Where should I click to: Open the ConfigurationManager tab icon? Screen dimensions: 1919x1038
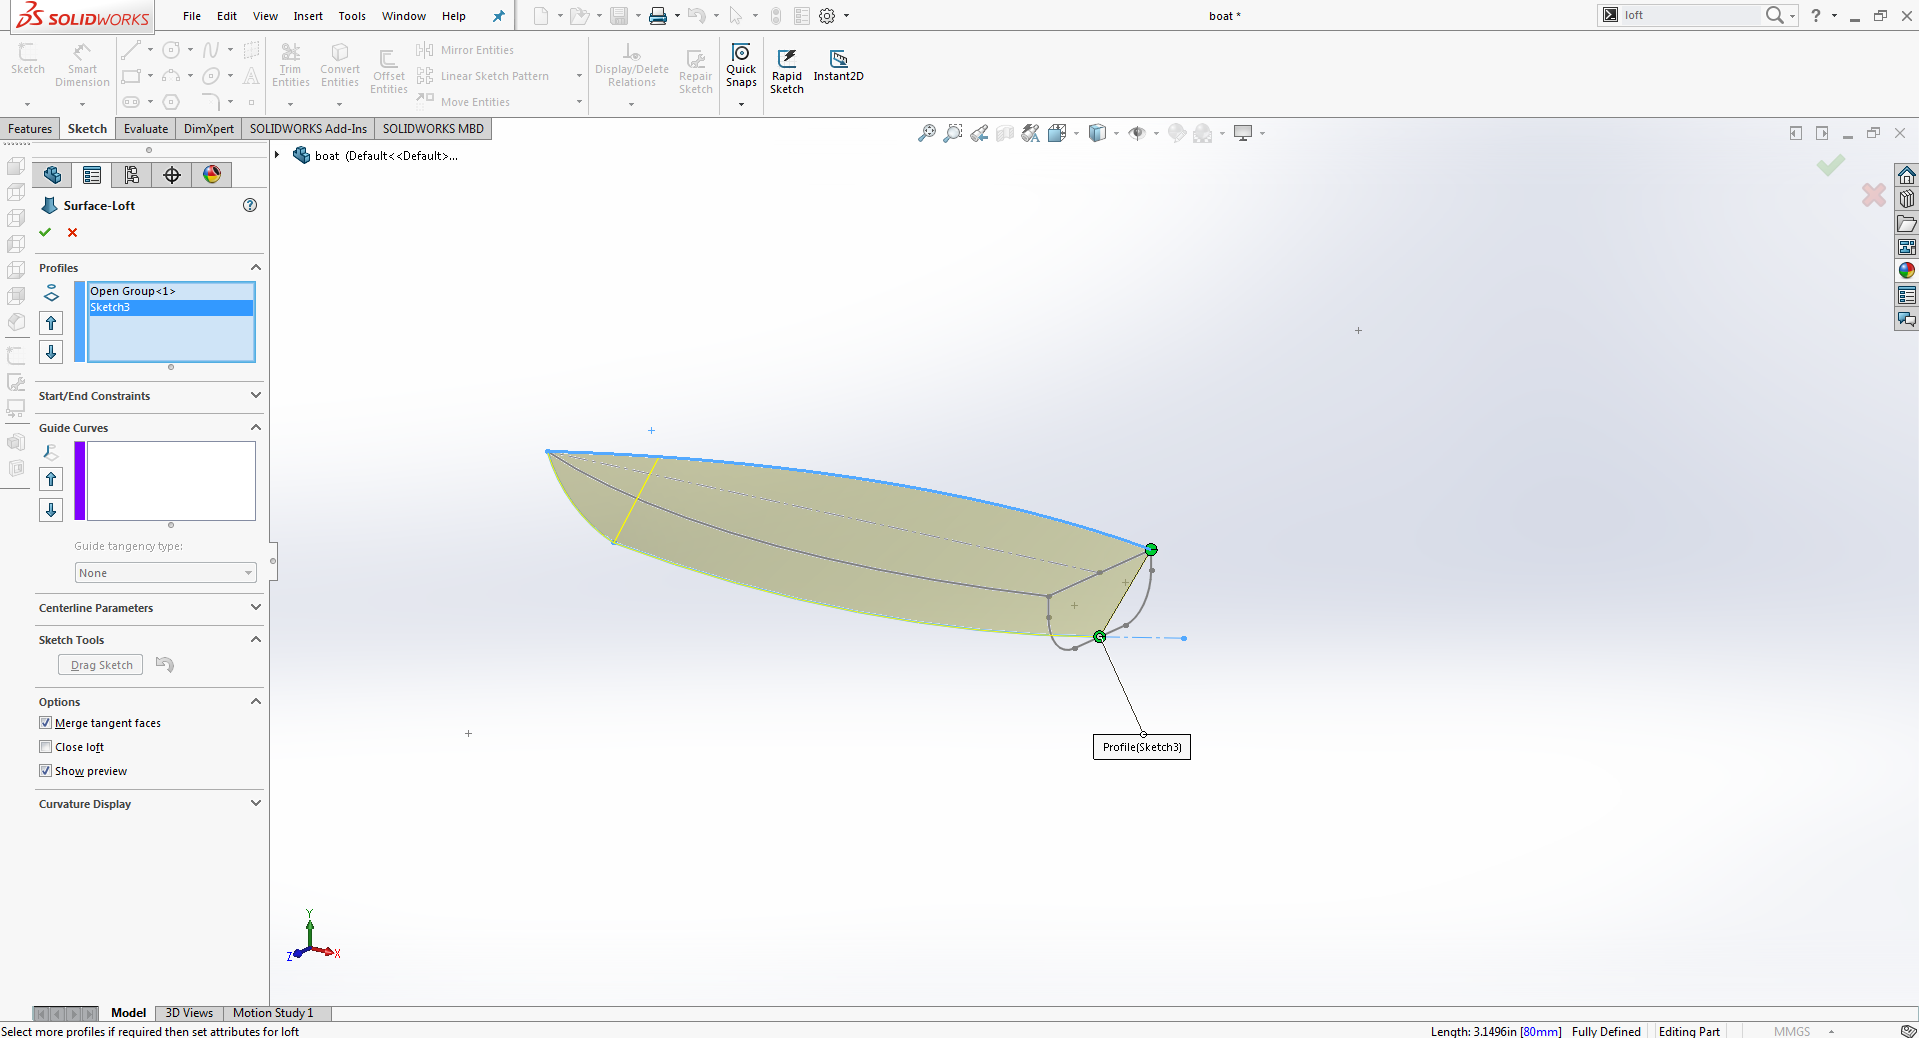click(x=132, y=175)
